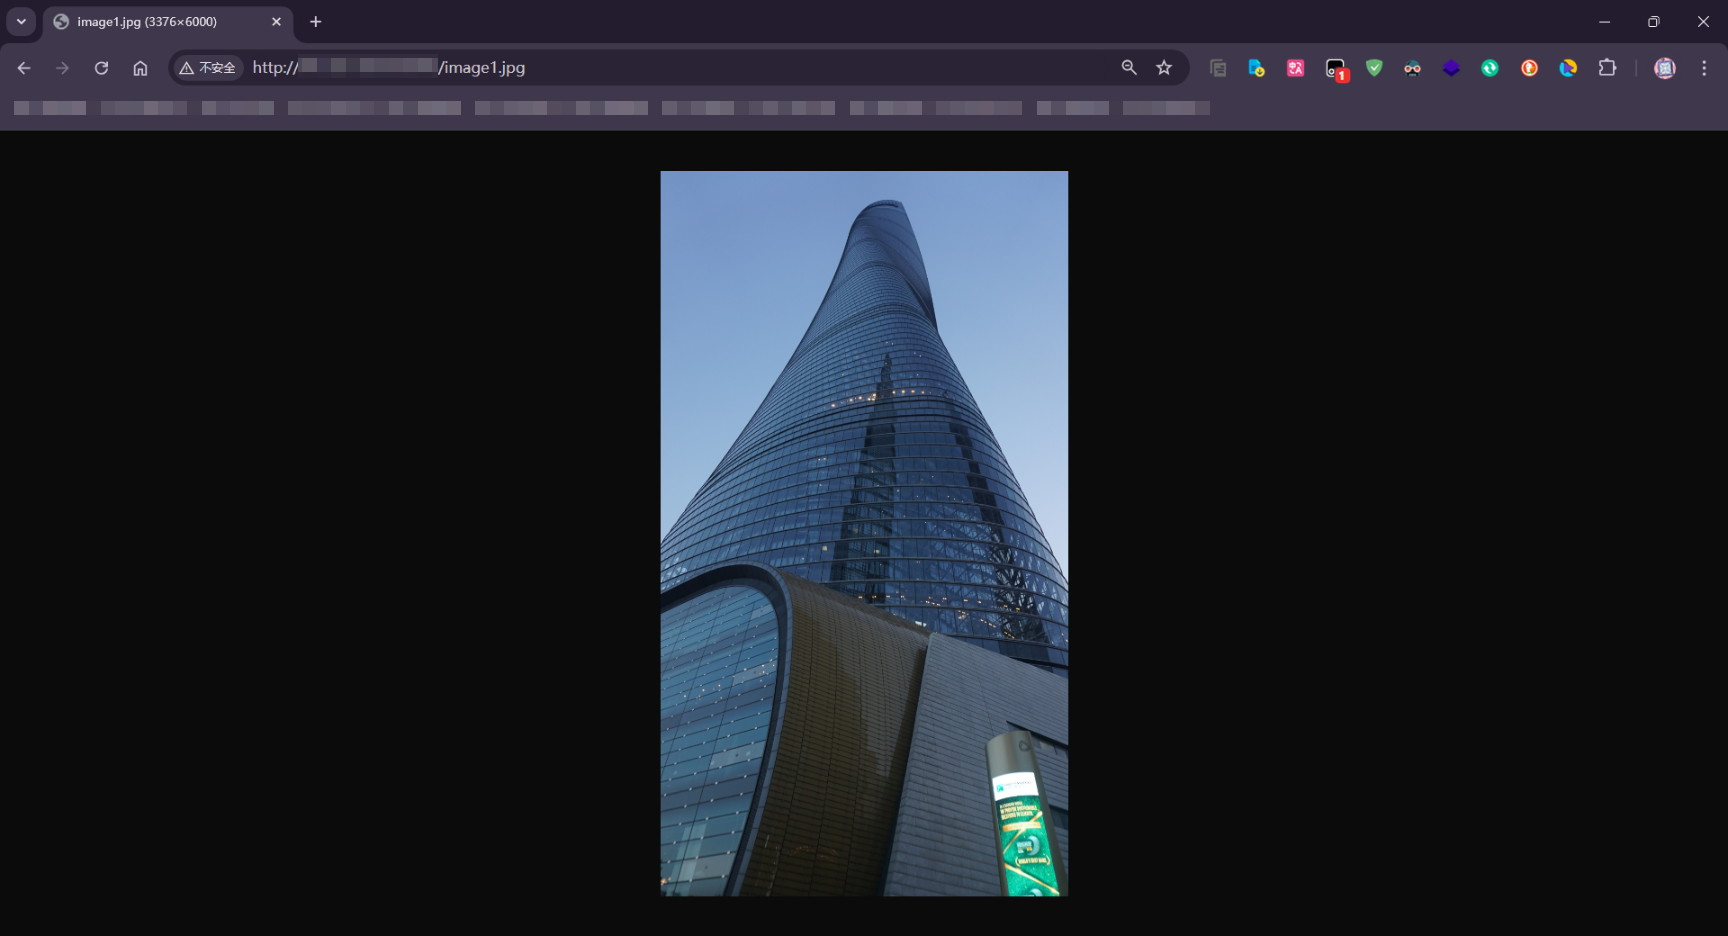Open the user profile avatar menu
Viewport: 1728px width, 936px height.
point(1664,68)
